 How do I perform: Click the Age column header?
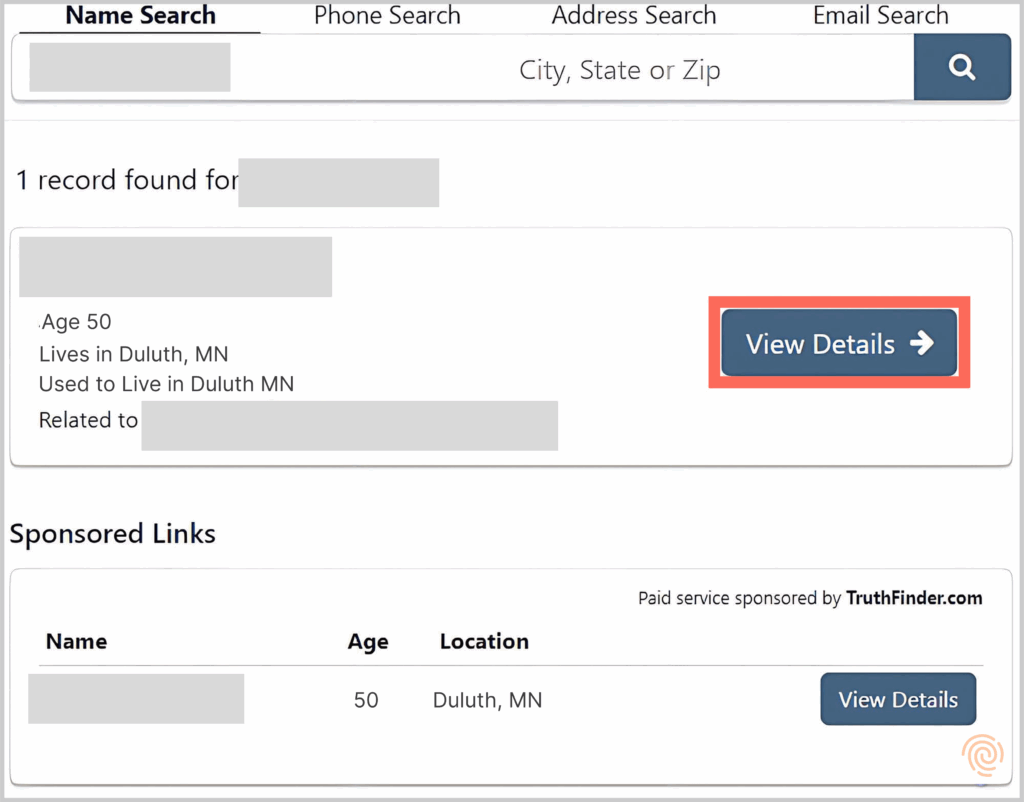pyautogui.click(x=368, y=642)
